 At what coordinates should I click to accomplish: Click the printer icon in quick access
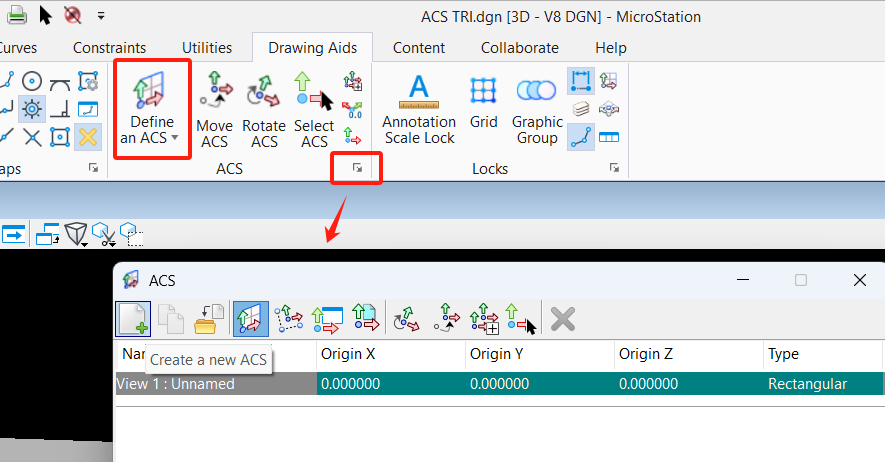(x=17, y=15)
